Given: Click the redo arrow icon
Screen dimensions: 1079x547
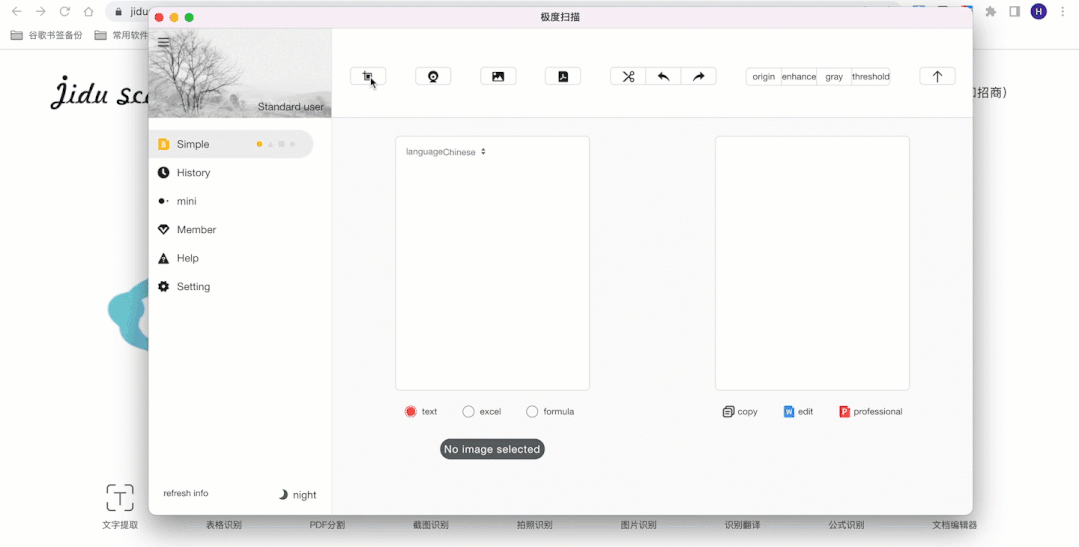Looking at the screenshot, I should click(698, 77).
